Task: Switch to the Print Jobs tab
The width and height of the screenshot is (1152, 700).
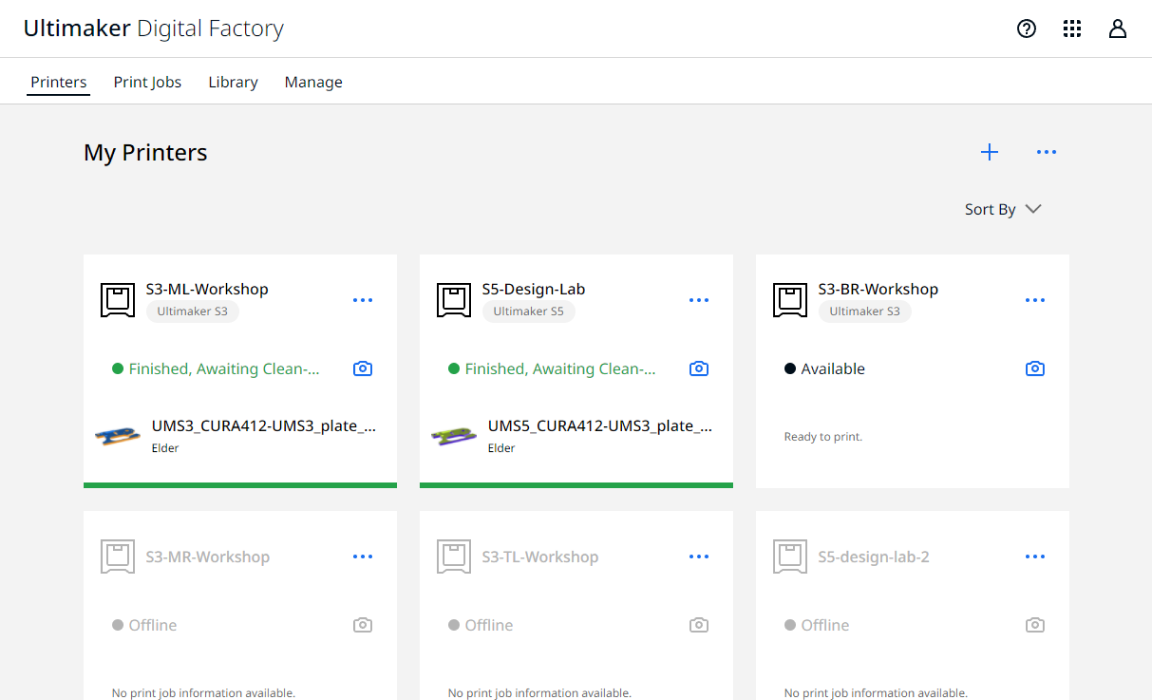Action: pos(147,81)
